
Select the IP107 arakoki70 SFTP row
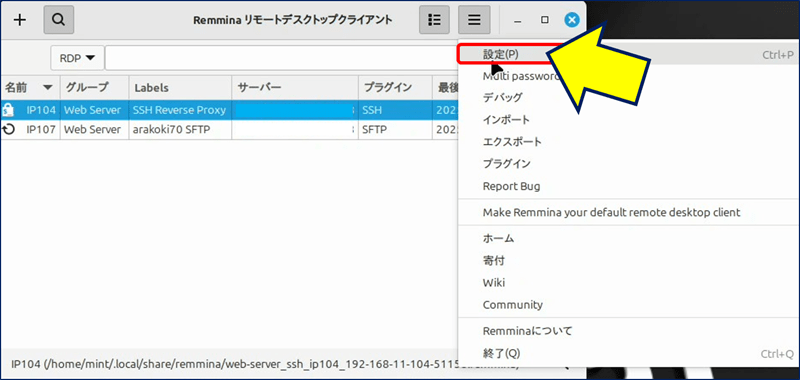[x=230, y=130]
